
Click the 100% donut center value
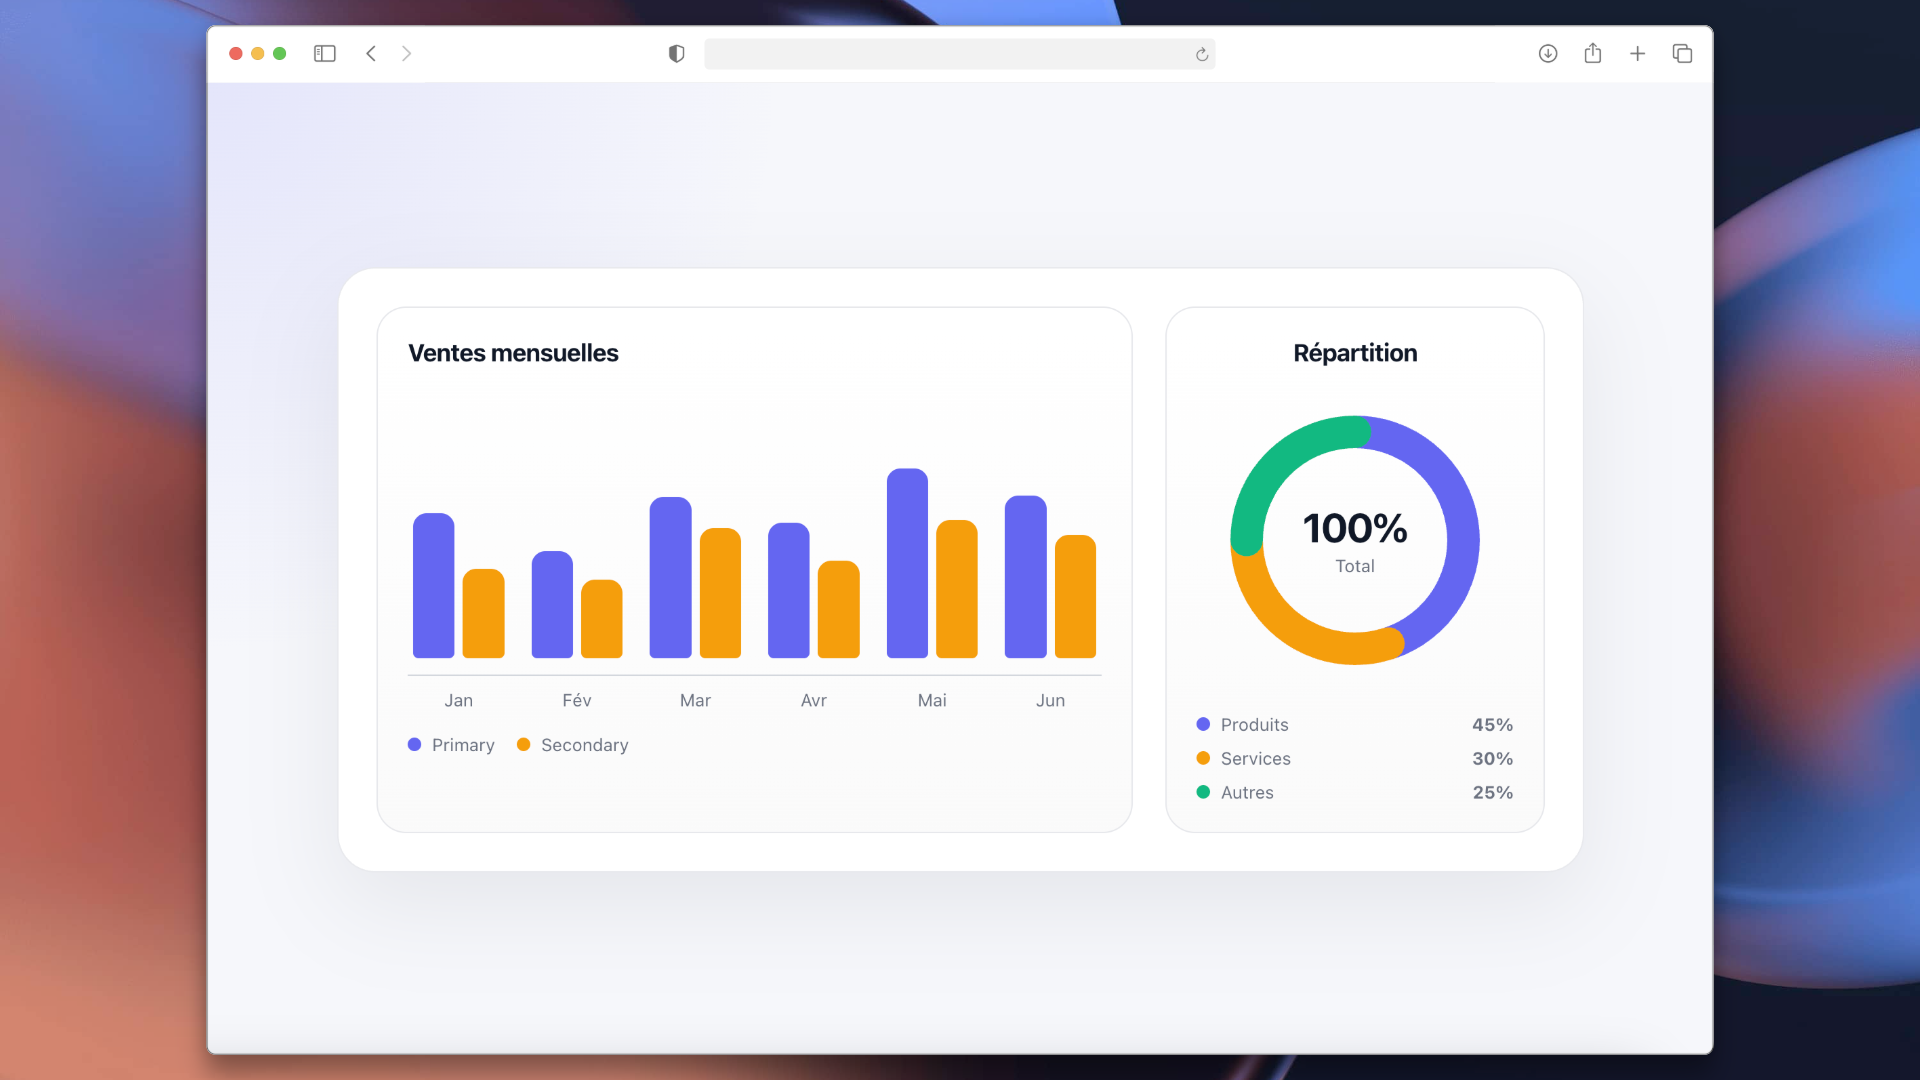(x=1355, y=528)
